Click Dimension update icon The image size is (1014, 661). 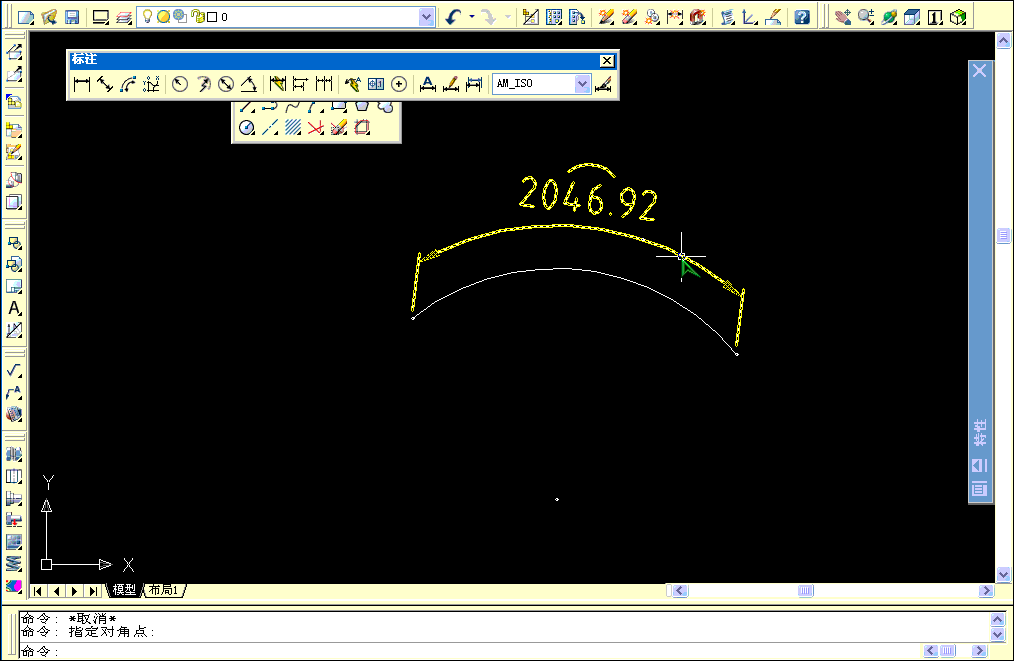click(x=474, y=84)
